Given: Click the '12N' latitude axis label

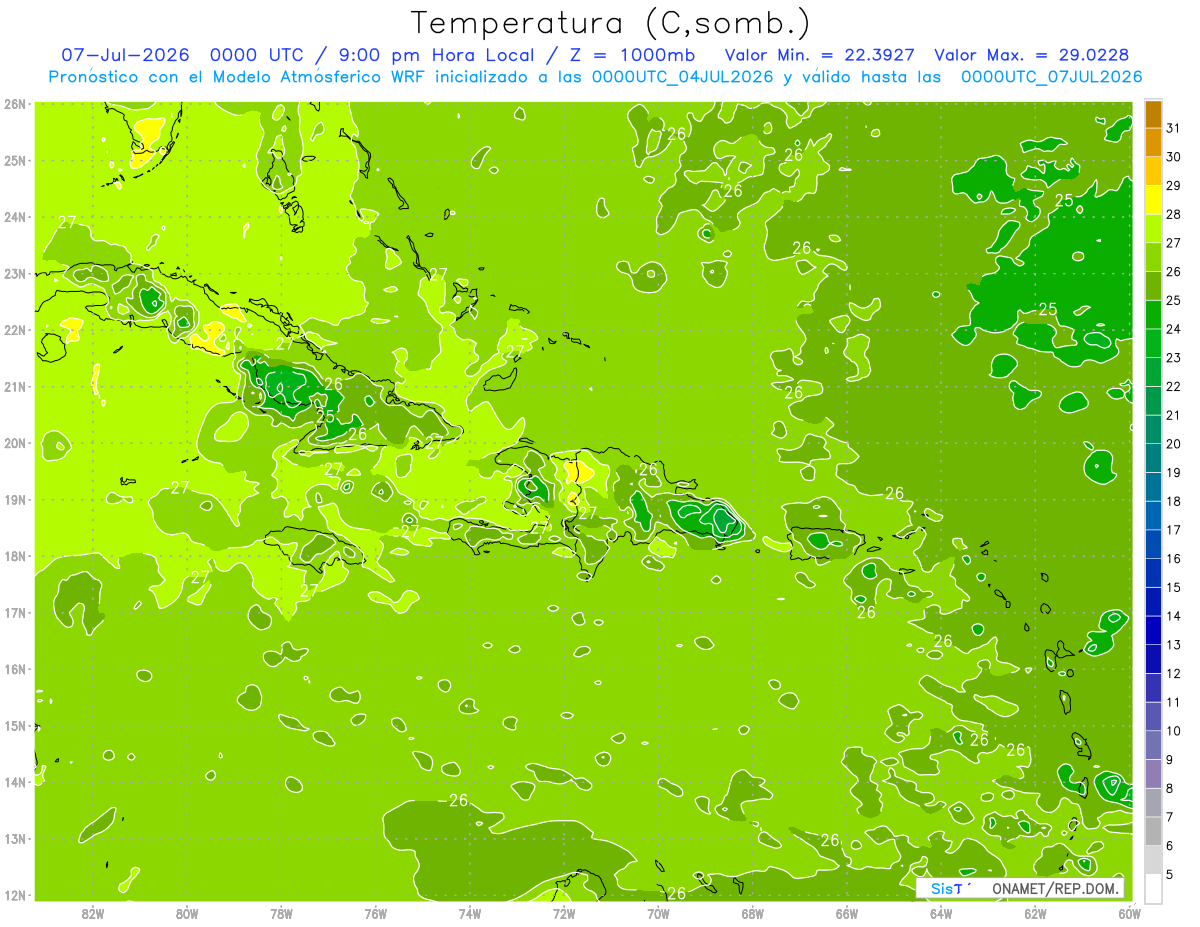Looking at the screenshot, I should click(x=15, y=895).
